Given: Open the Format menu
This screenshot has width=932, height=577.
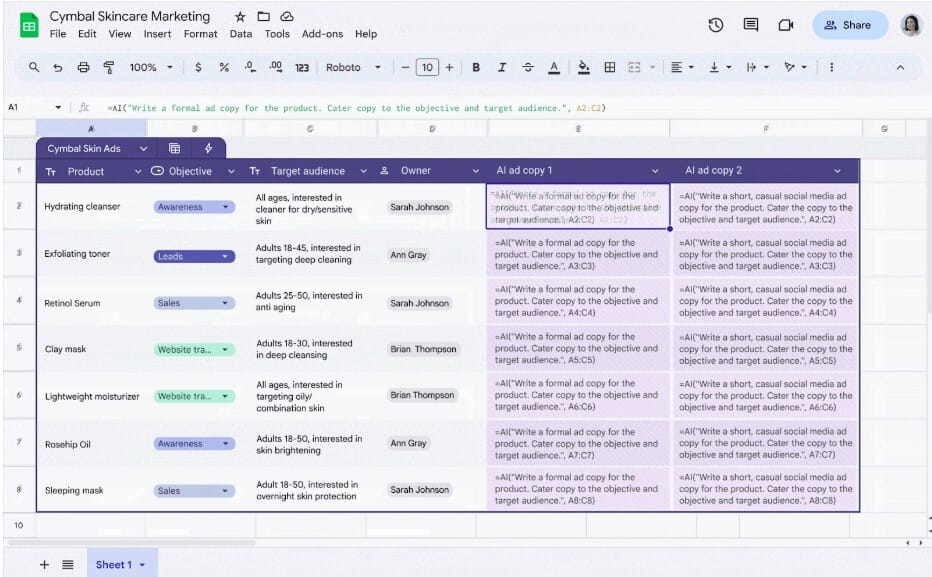Looking at the screenshot, I should click(200, 34).
